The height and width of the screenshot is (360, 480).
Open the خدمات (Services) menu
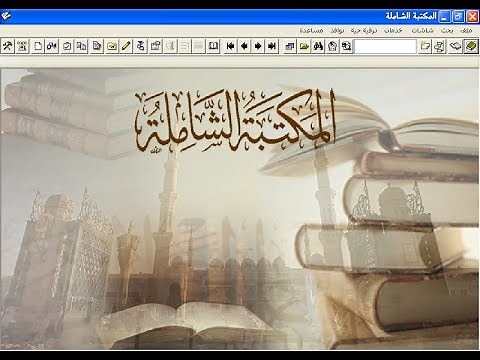point(393,31)
